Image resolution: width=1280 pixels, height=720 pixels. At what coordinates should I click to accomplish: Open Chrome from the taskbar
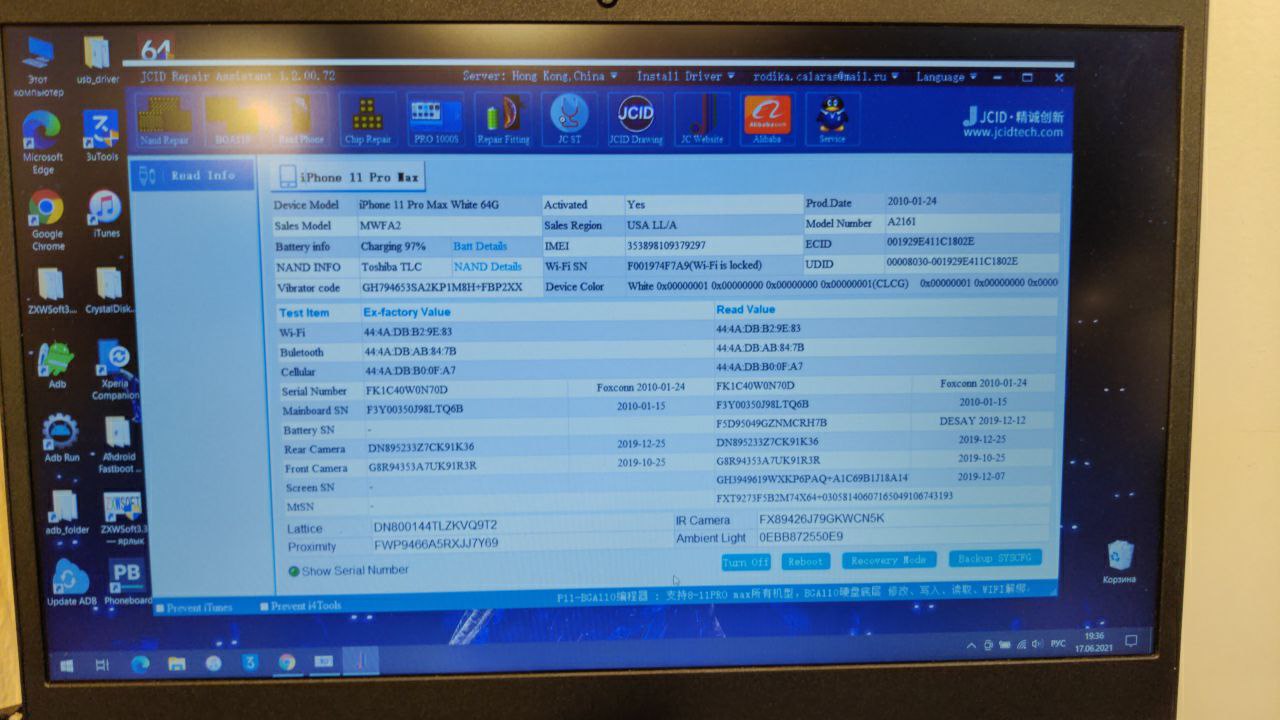tap(287, 662)
